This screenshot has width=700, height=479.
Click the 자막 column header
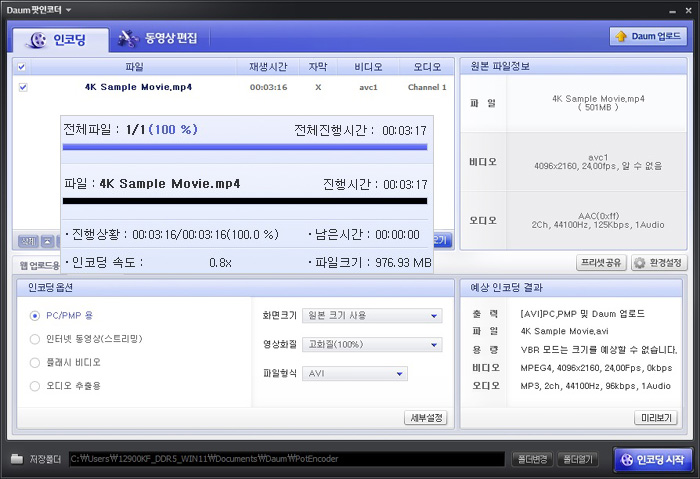point(318,67)
